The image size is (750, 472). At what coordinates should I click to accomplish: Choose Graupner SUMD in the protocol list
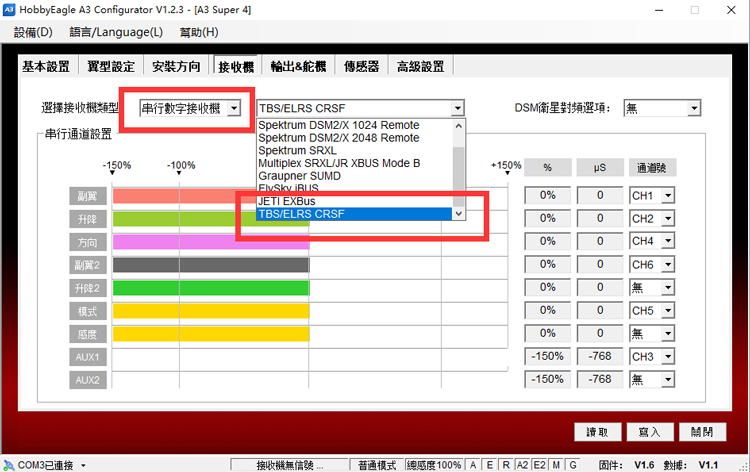pyautogui.click(x=299, y=175)
